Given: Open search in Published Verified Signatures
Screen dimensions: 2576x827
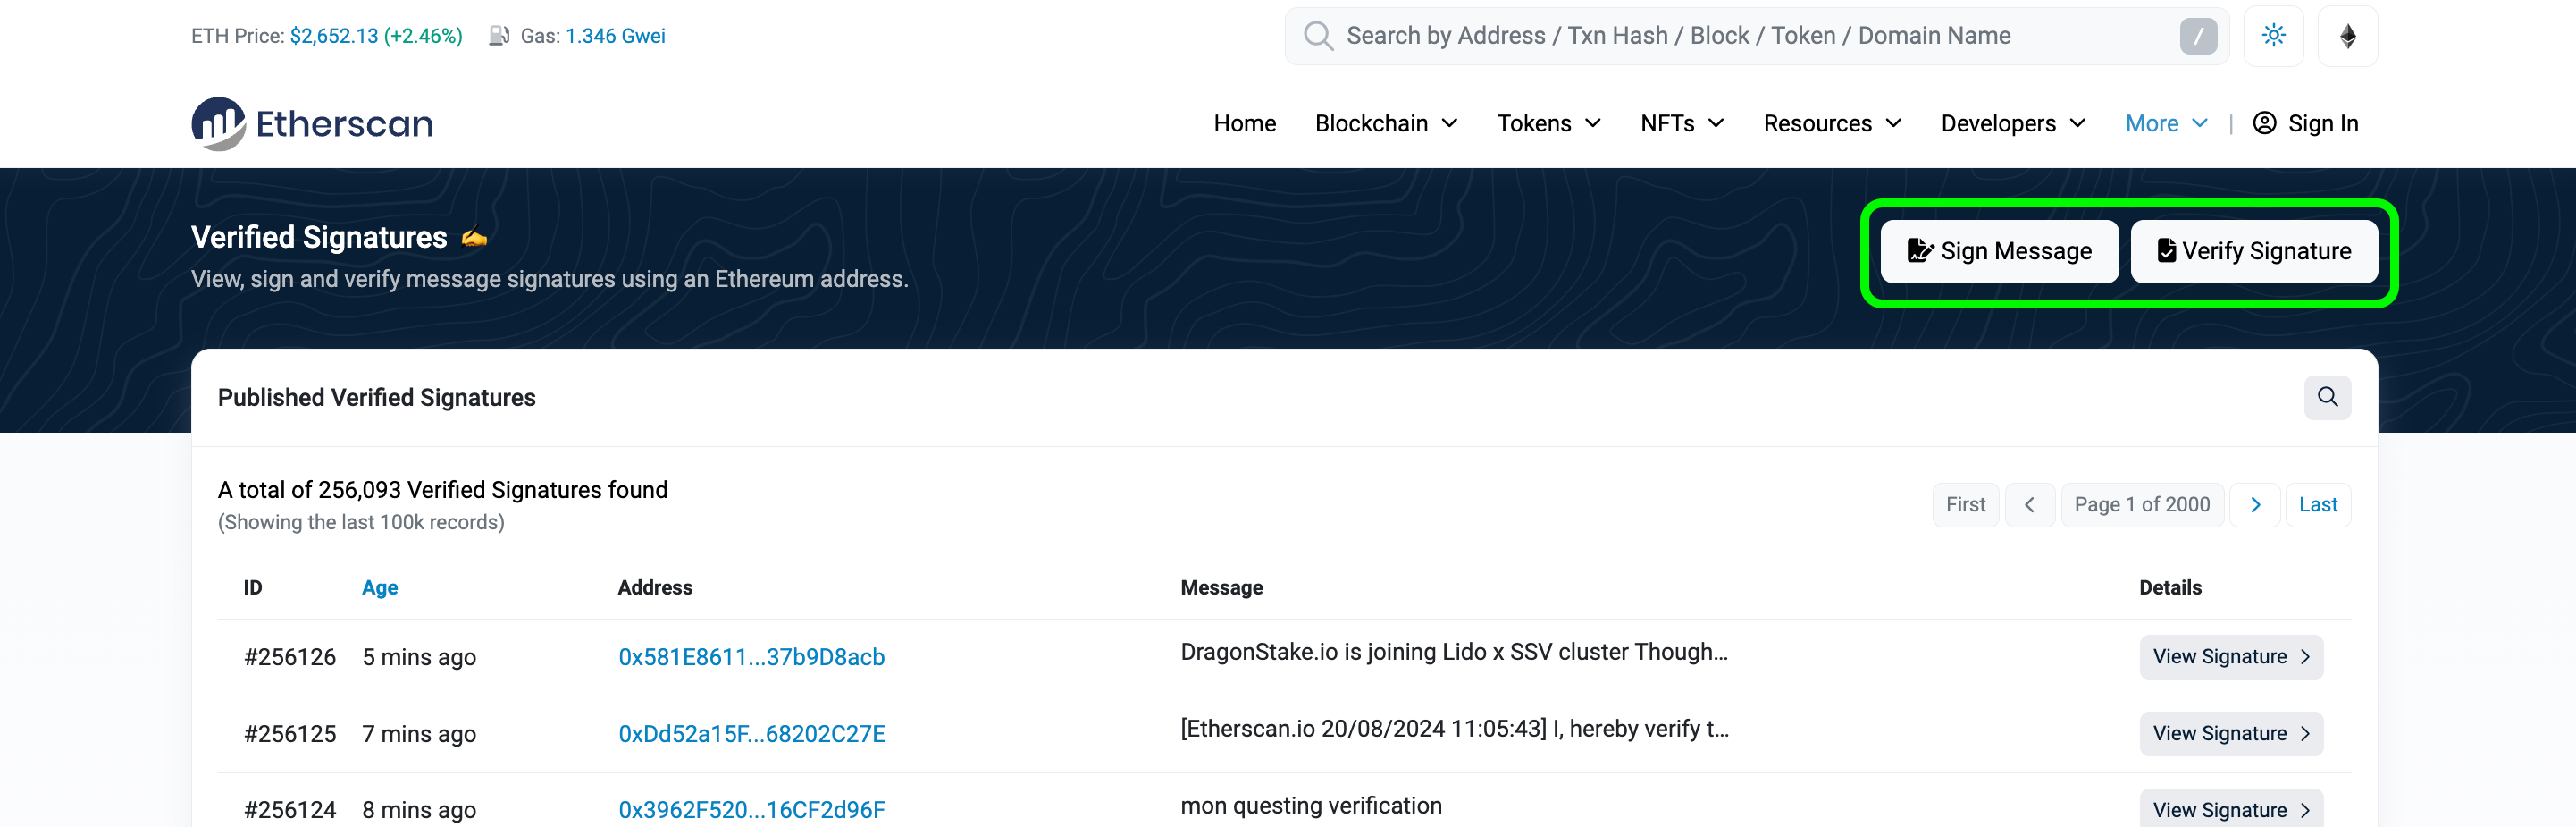Looking at the screenshot, I should click(2327, 397).
